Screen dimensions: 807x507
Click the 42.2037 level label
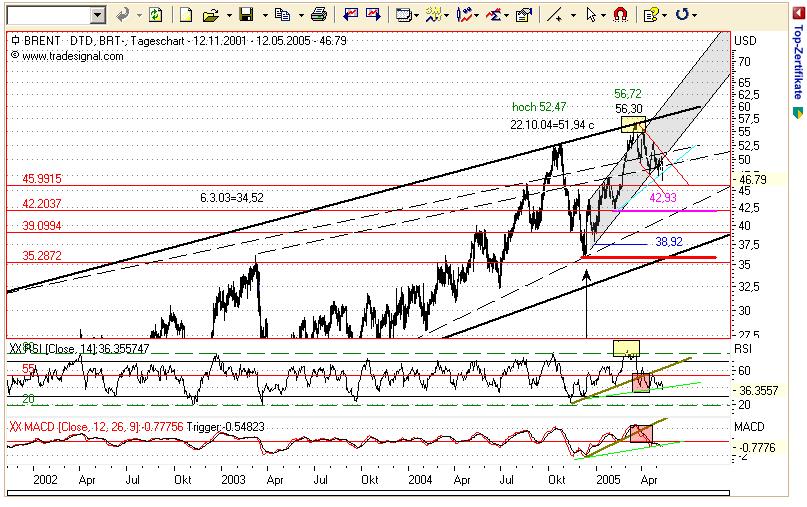tap(42, 204)
